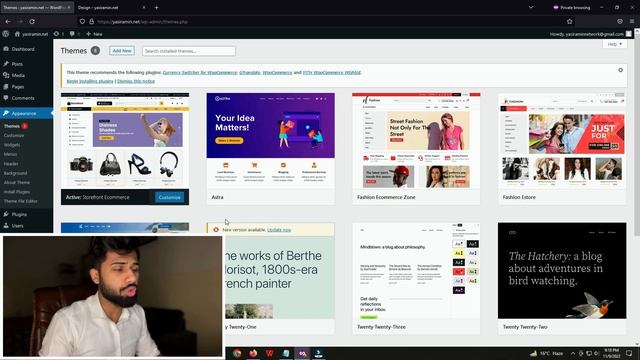This screenshot has height=360, width=640.
Task: Click Update now on Twenty Twenty-One
Action: [x=279, y=230]
